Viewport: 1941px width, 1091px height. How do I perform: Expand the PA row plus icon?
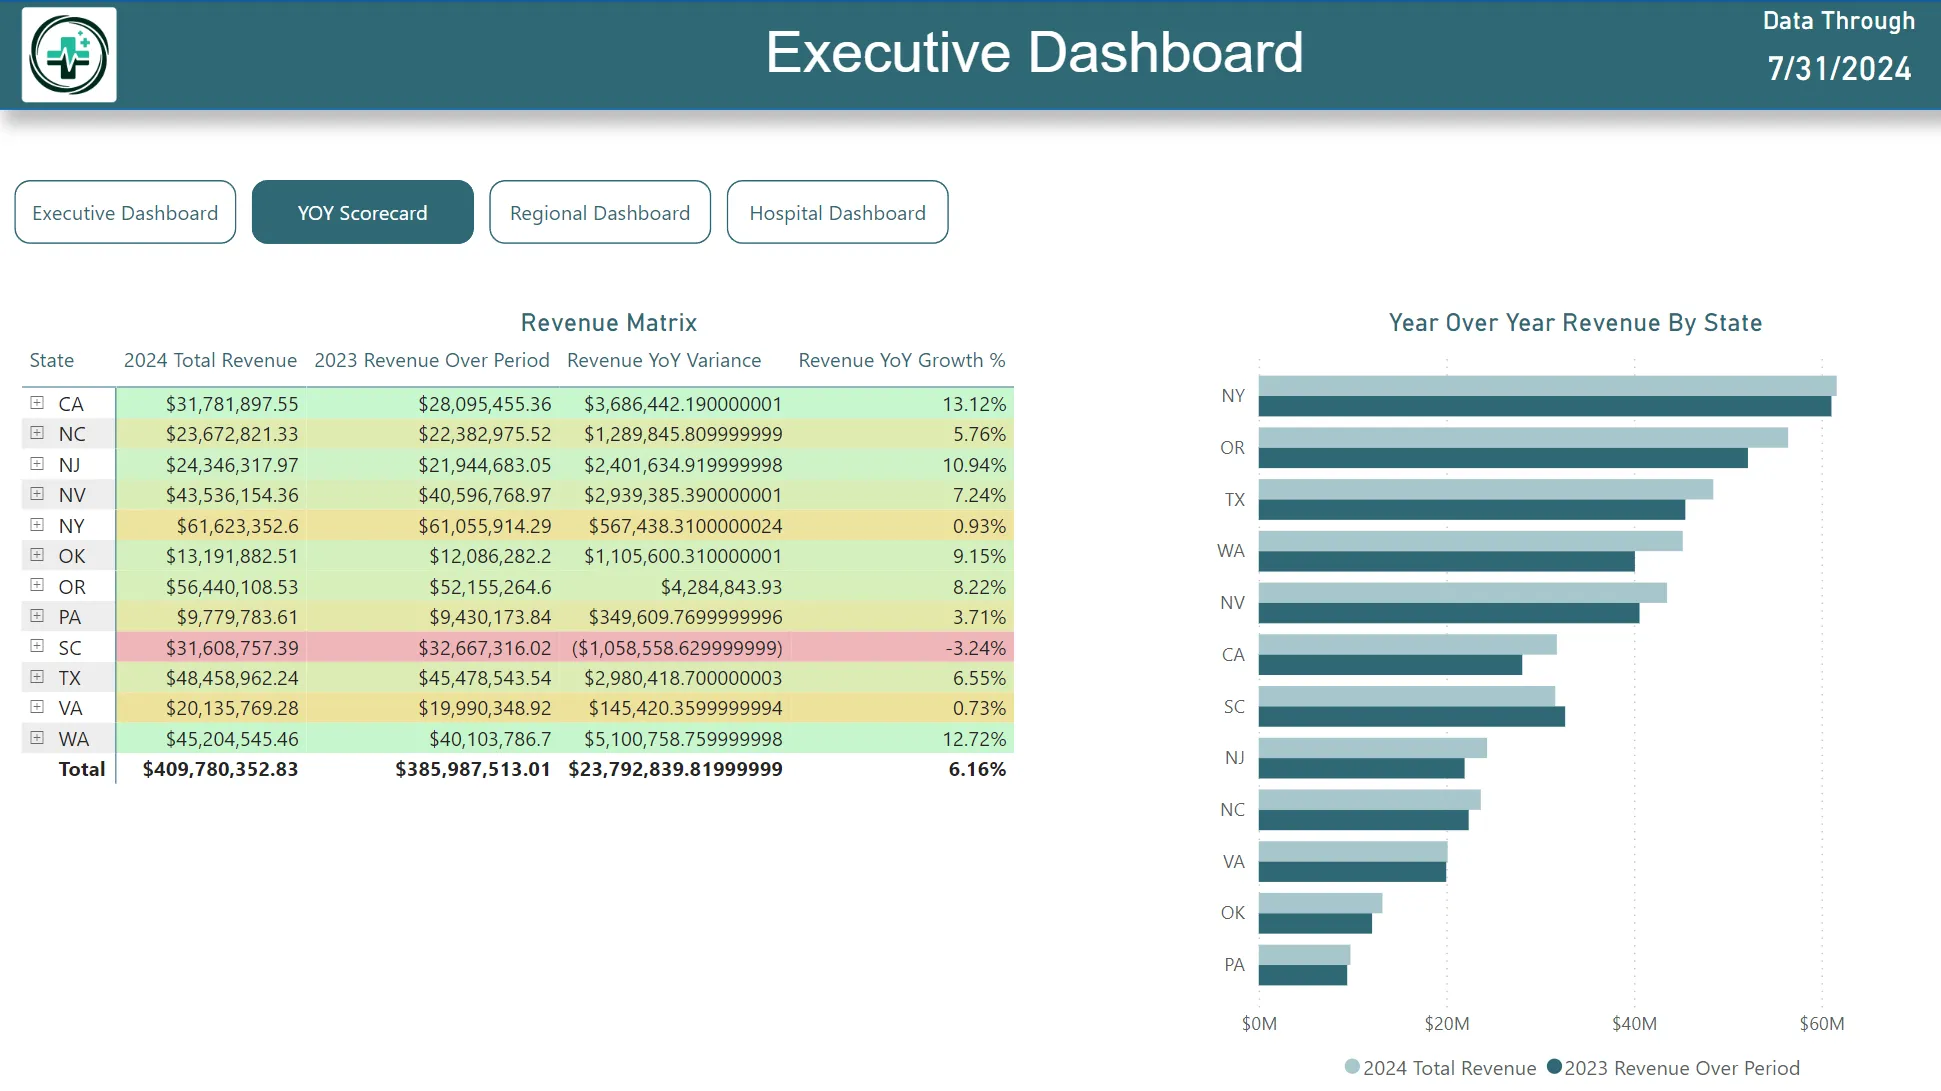[x=37, y=616]
